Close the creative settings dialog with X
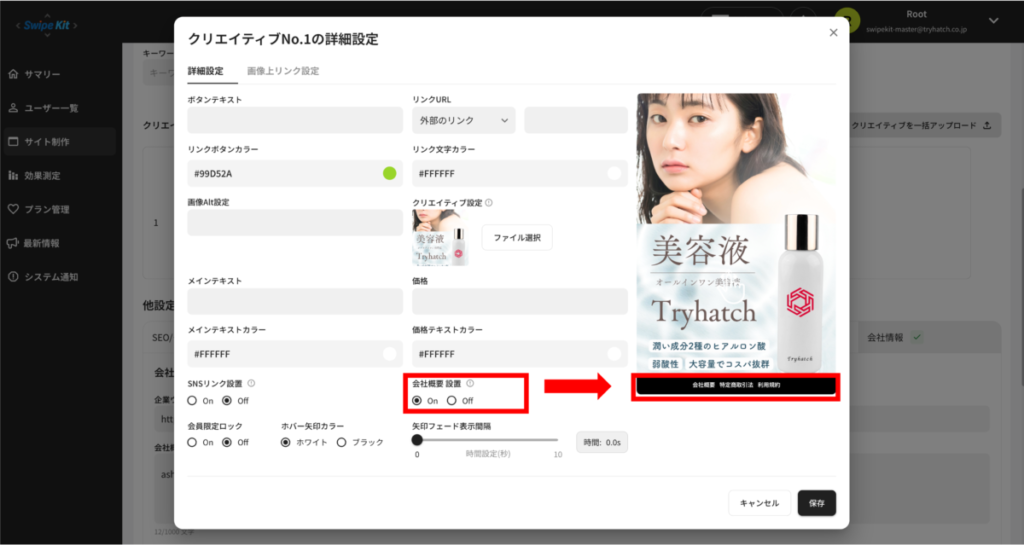The image size is (1024, 545). pyautogui.click(x=833, y=33)
